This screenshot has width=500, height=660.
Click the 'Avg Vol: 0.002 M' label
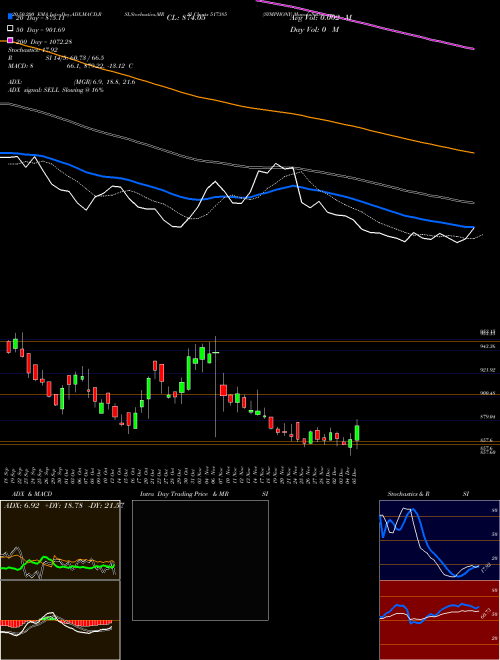[x=320, y=18]
